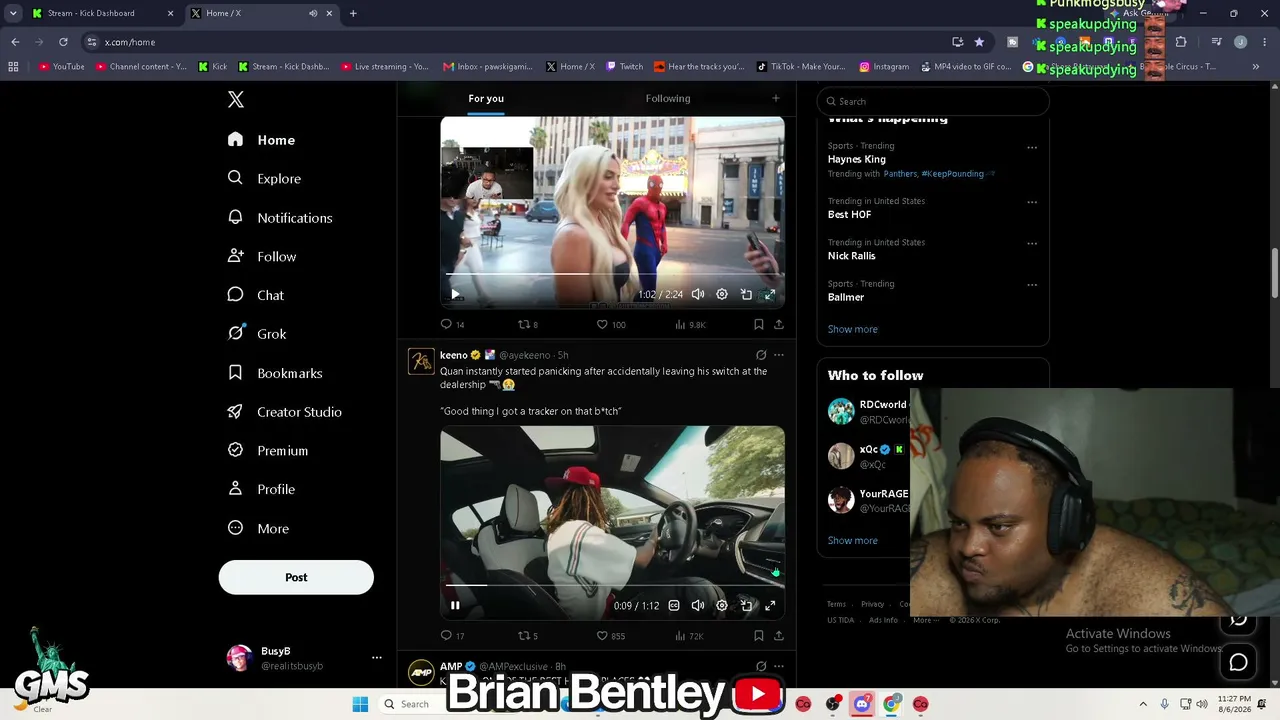This screenshot has height=720, width=1280.
Task: Repost keeno's post with 5 reposts
Action: click(x=527, y=635)
